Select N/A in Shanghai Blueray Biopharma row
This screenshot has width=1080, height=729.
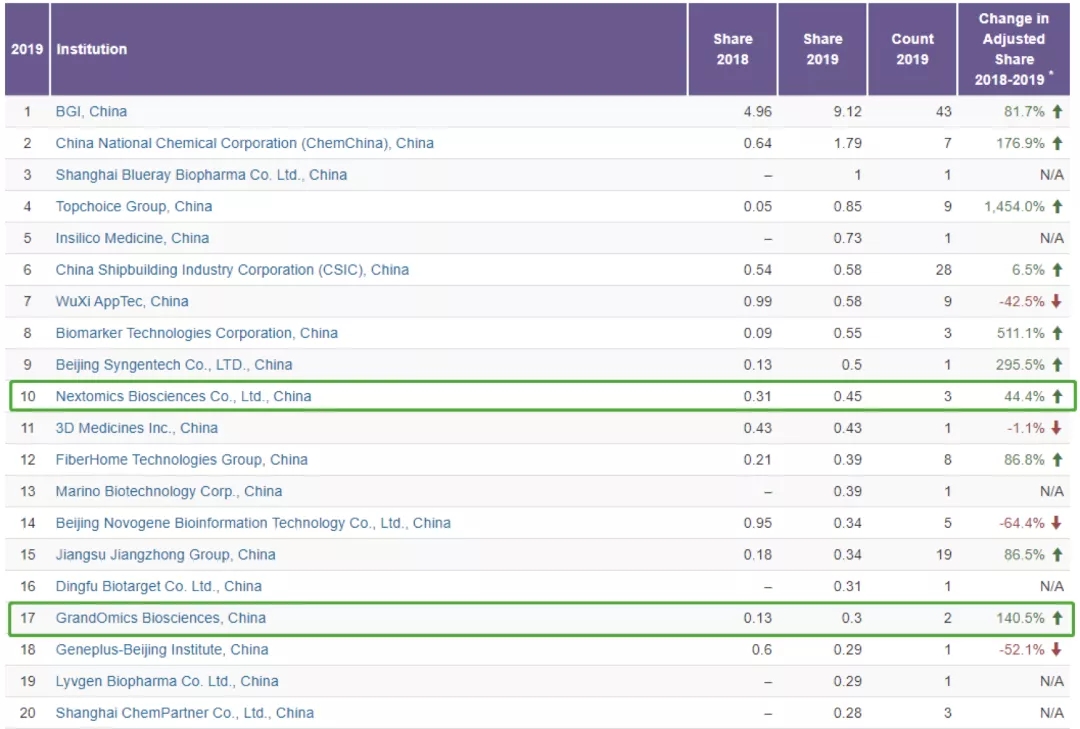coord(1052,175)
